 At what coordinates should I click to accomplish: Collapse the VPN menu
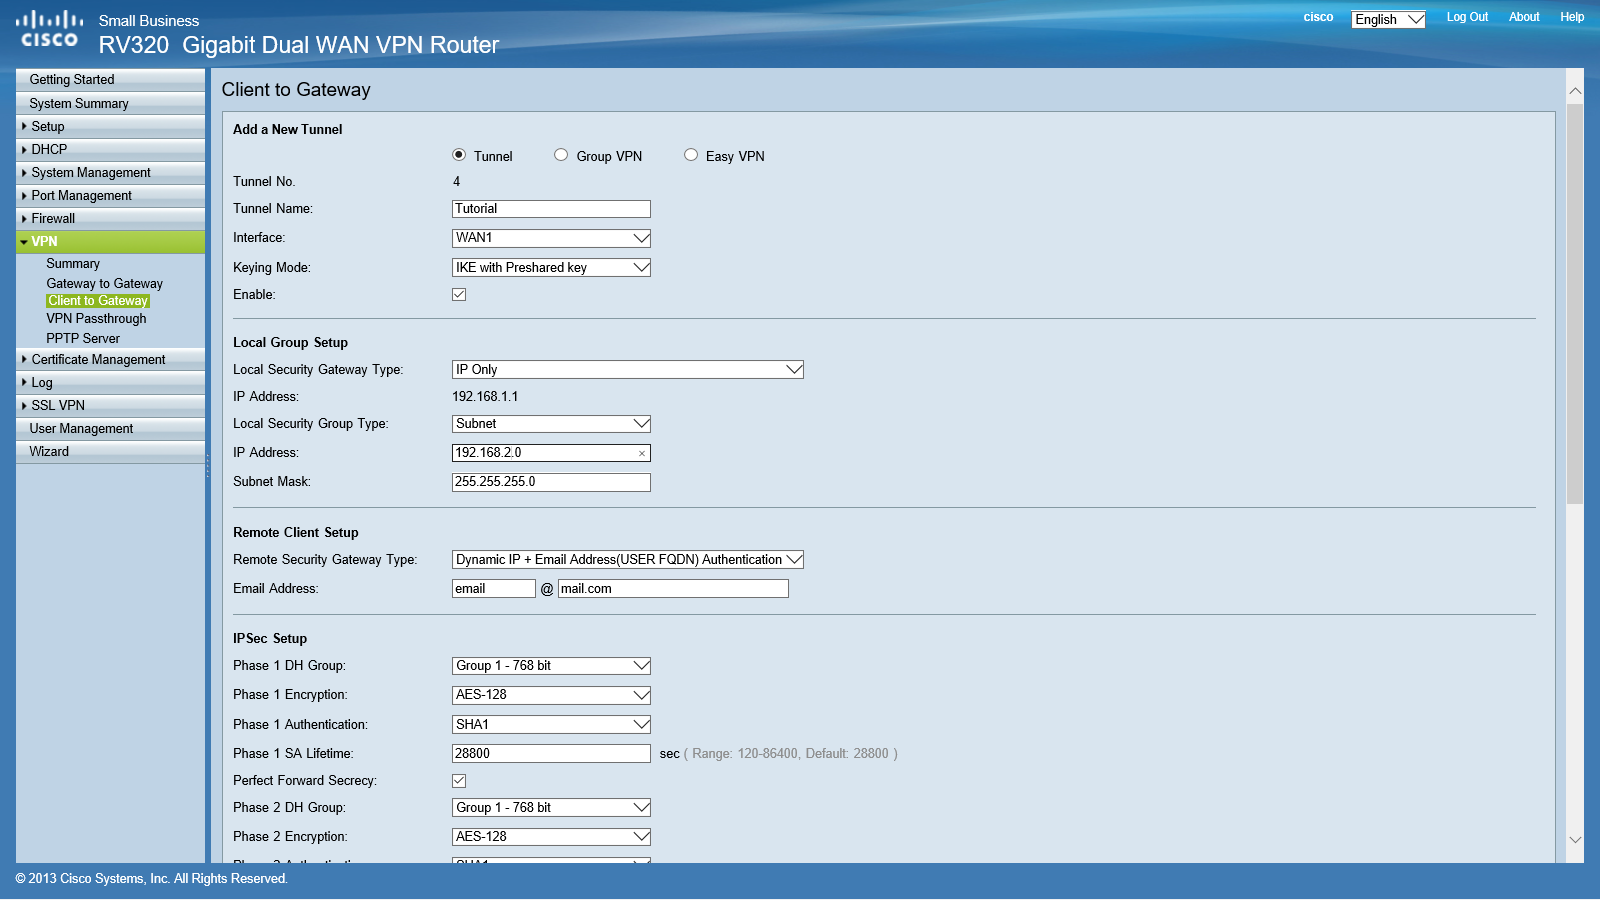[110, 242]
